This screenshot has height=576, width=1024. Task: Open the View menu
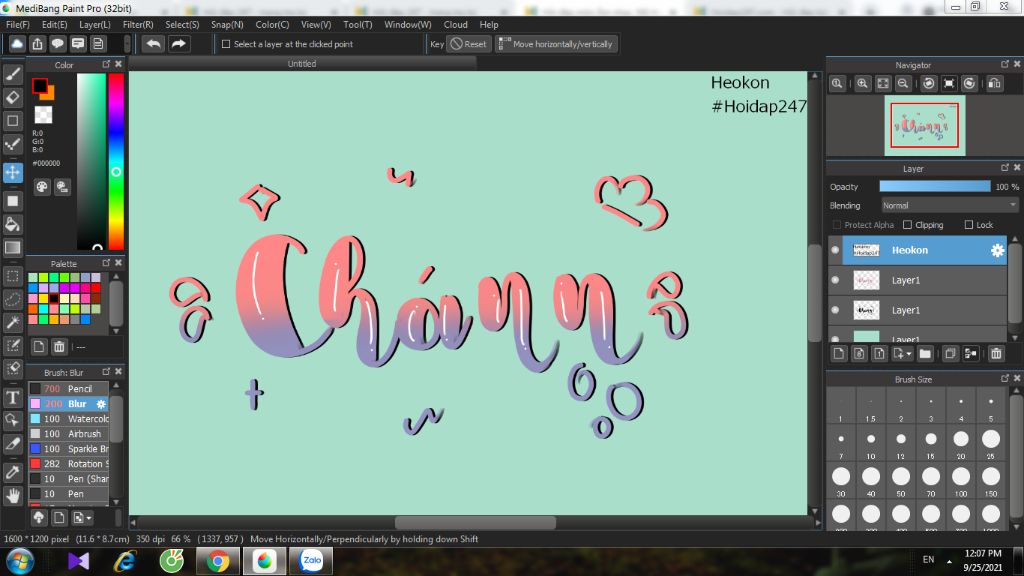316,24
